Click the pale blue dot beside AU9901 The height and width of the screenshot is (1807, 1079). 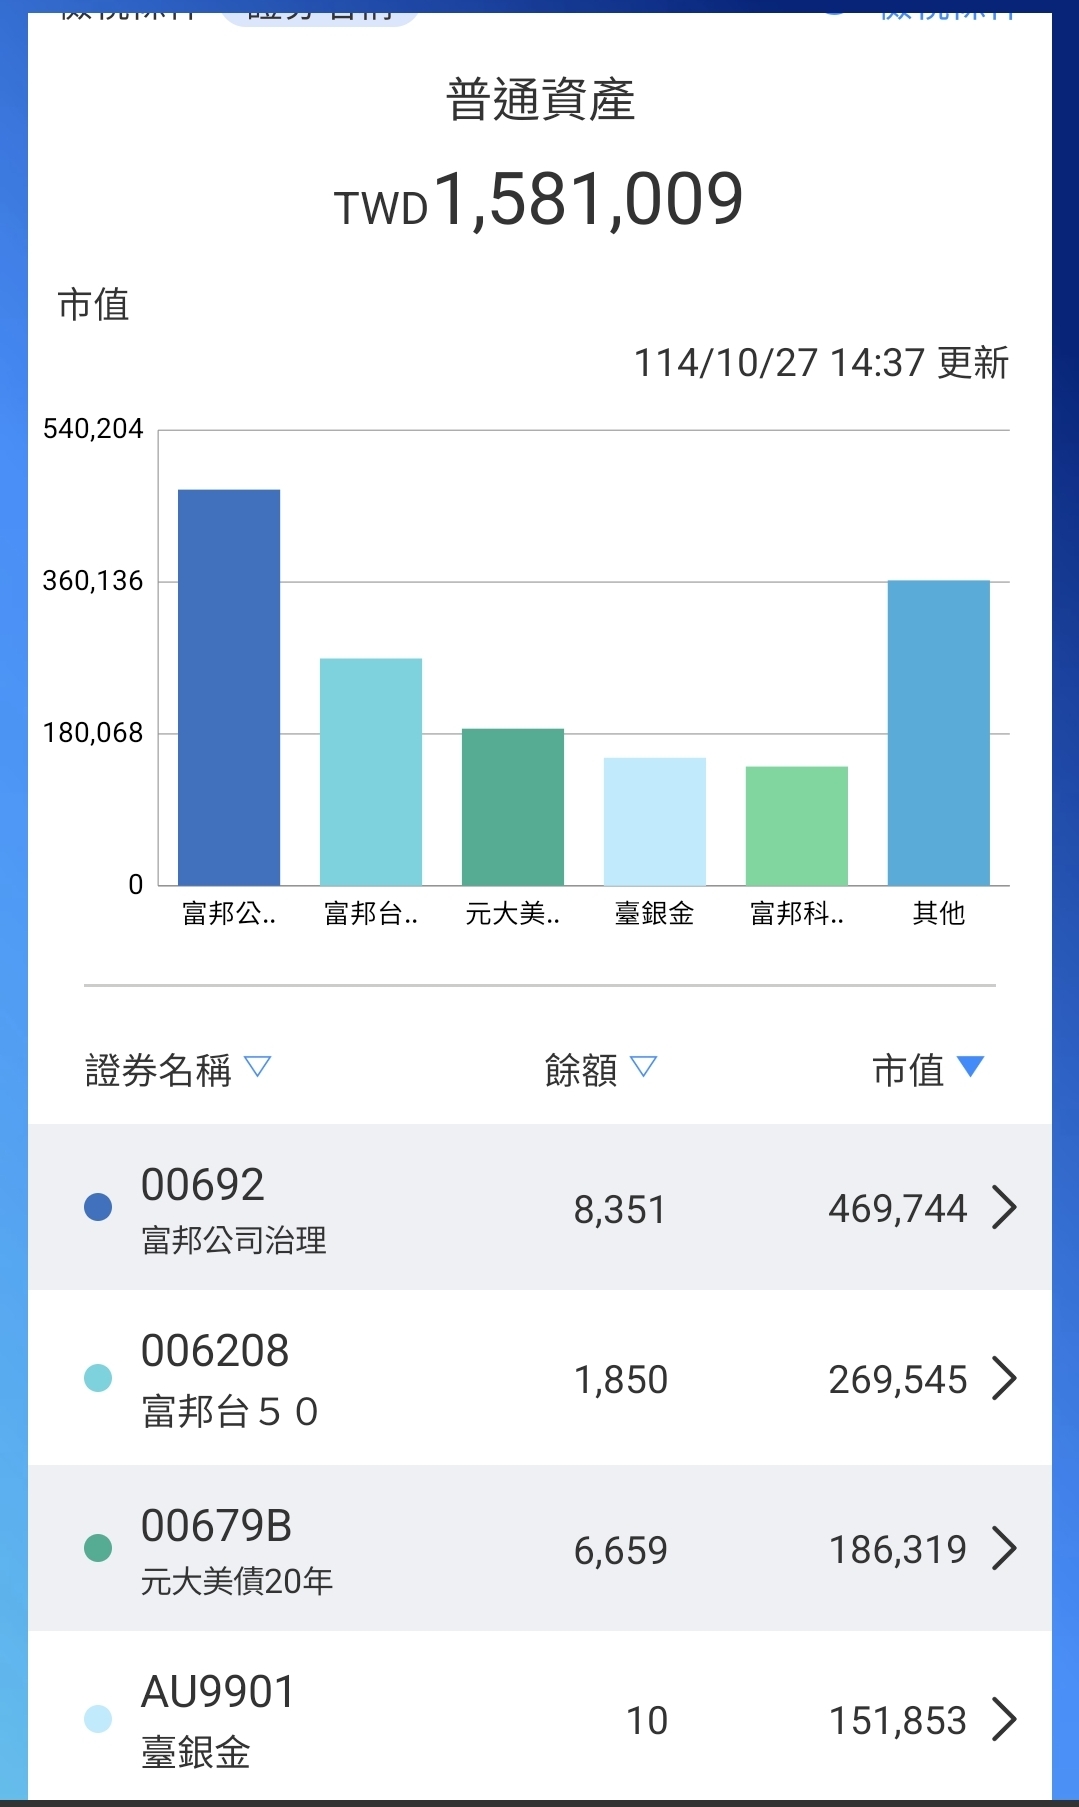click(x=98, y=1720)
